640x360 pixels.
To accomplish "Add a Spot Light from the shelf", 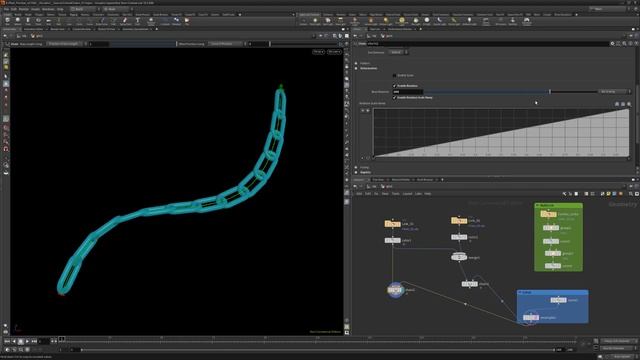I will pyautogui.click(x=328, y=21).
